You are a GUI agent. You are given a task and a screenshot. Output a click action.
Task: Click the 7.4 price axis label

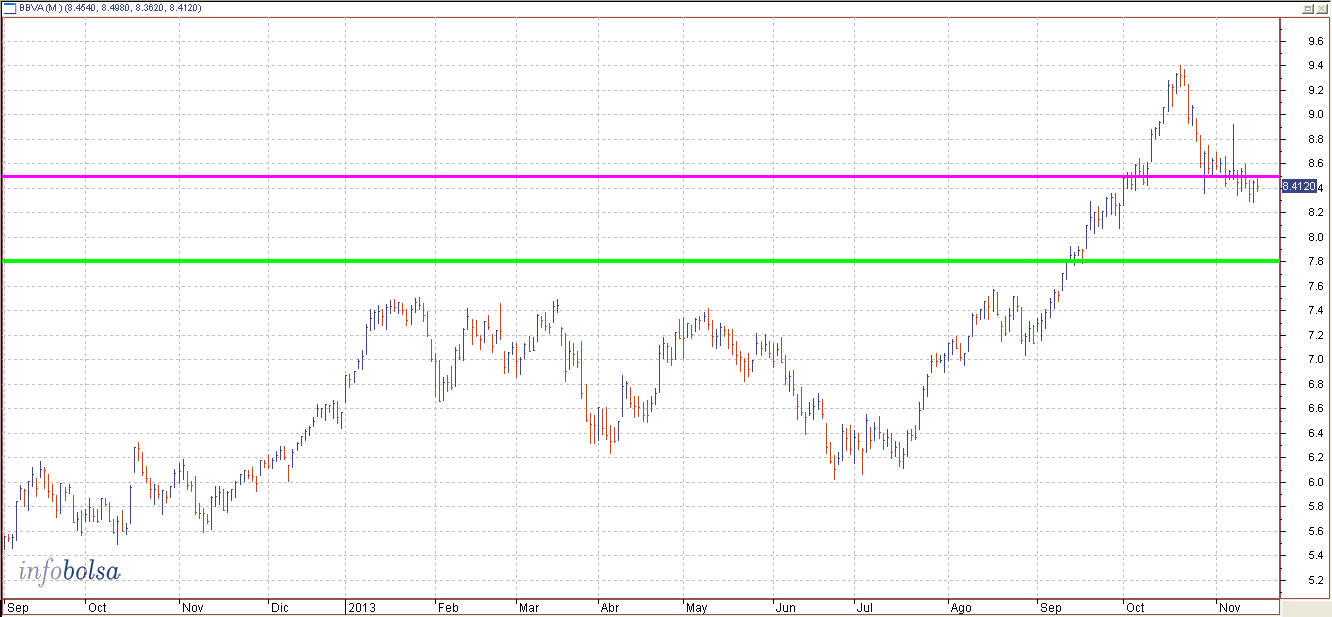[1315, 310]
